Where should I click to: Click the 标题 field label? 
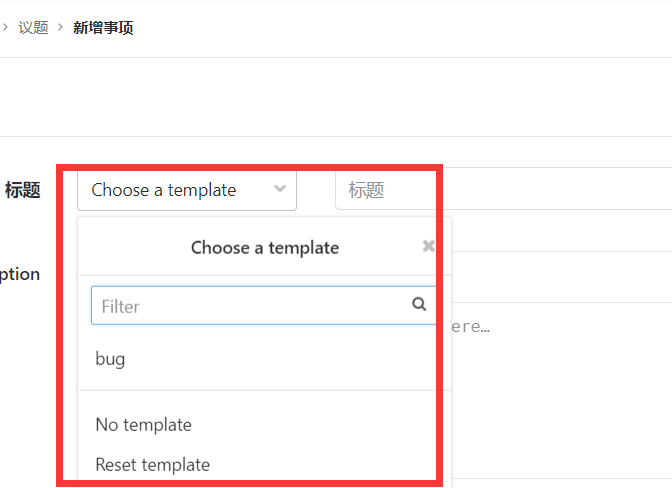tap(23, 190)
